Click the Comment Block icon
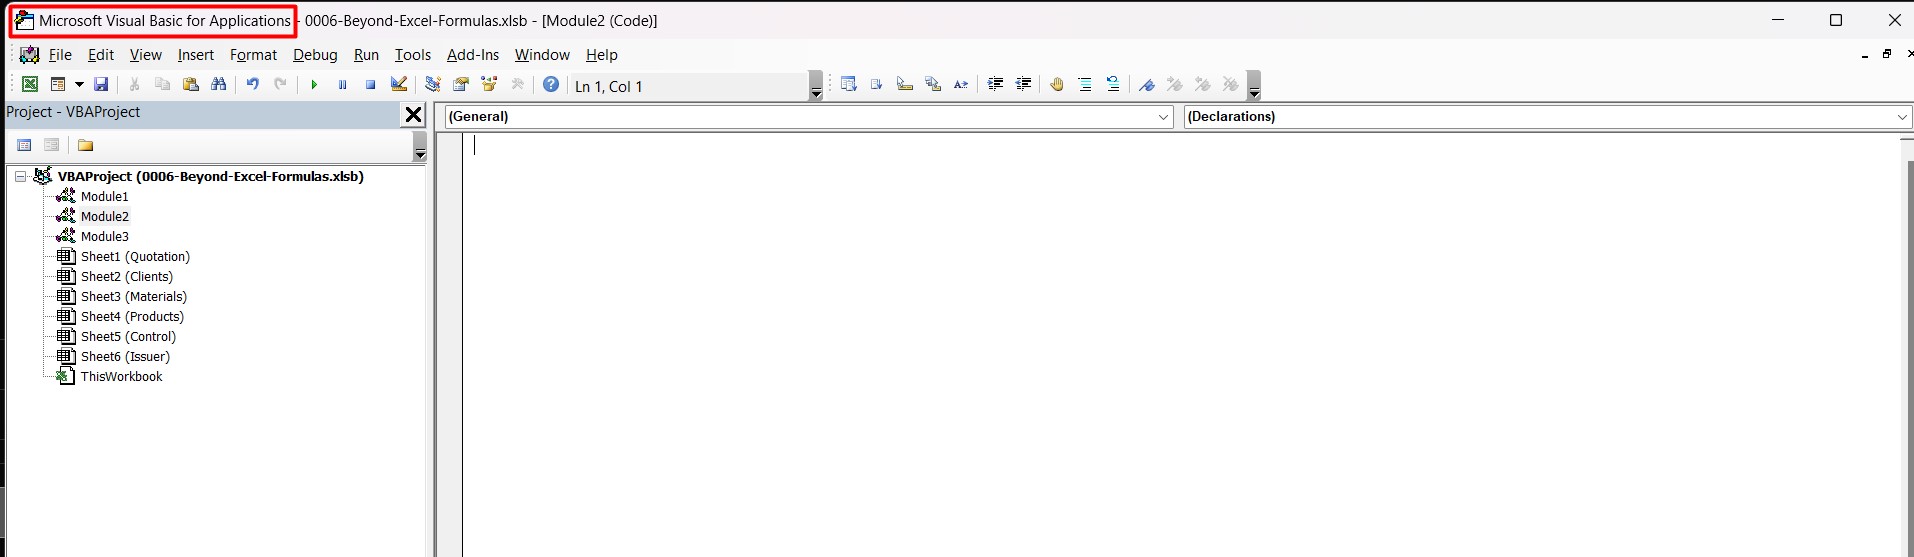 click(x=1085, y=85)
